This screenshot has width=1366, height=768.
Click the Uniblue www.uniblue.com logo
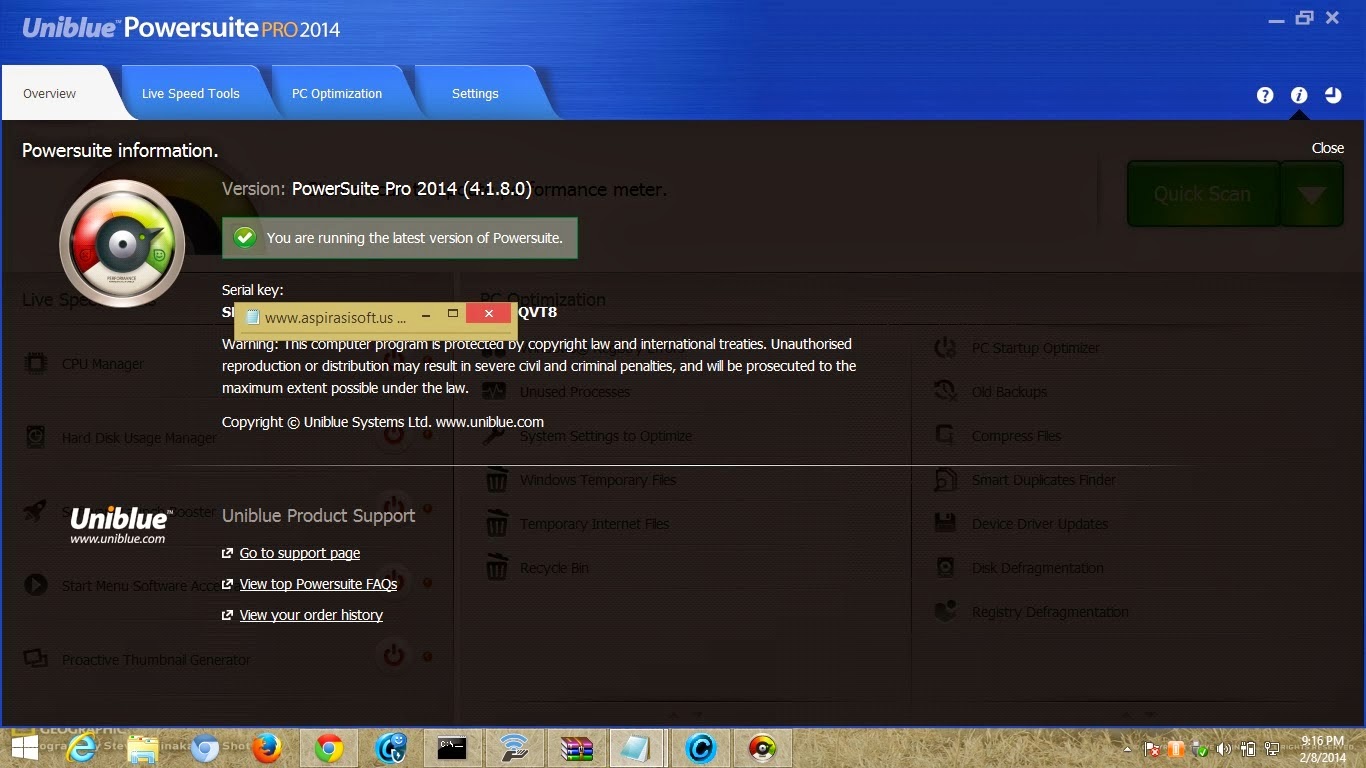(x=119, y=525)
